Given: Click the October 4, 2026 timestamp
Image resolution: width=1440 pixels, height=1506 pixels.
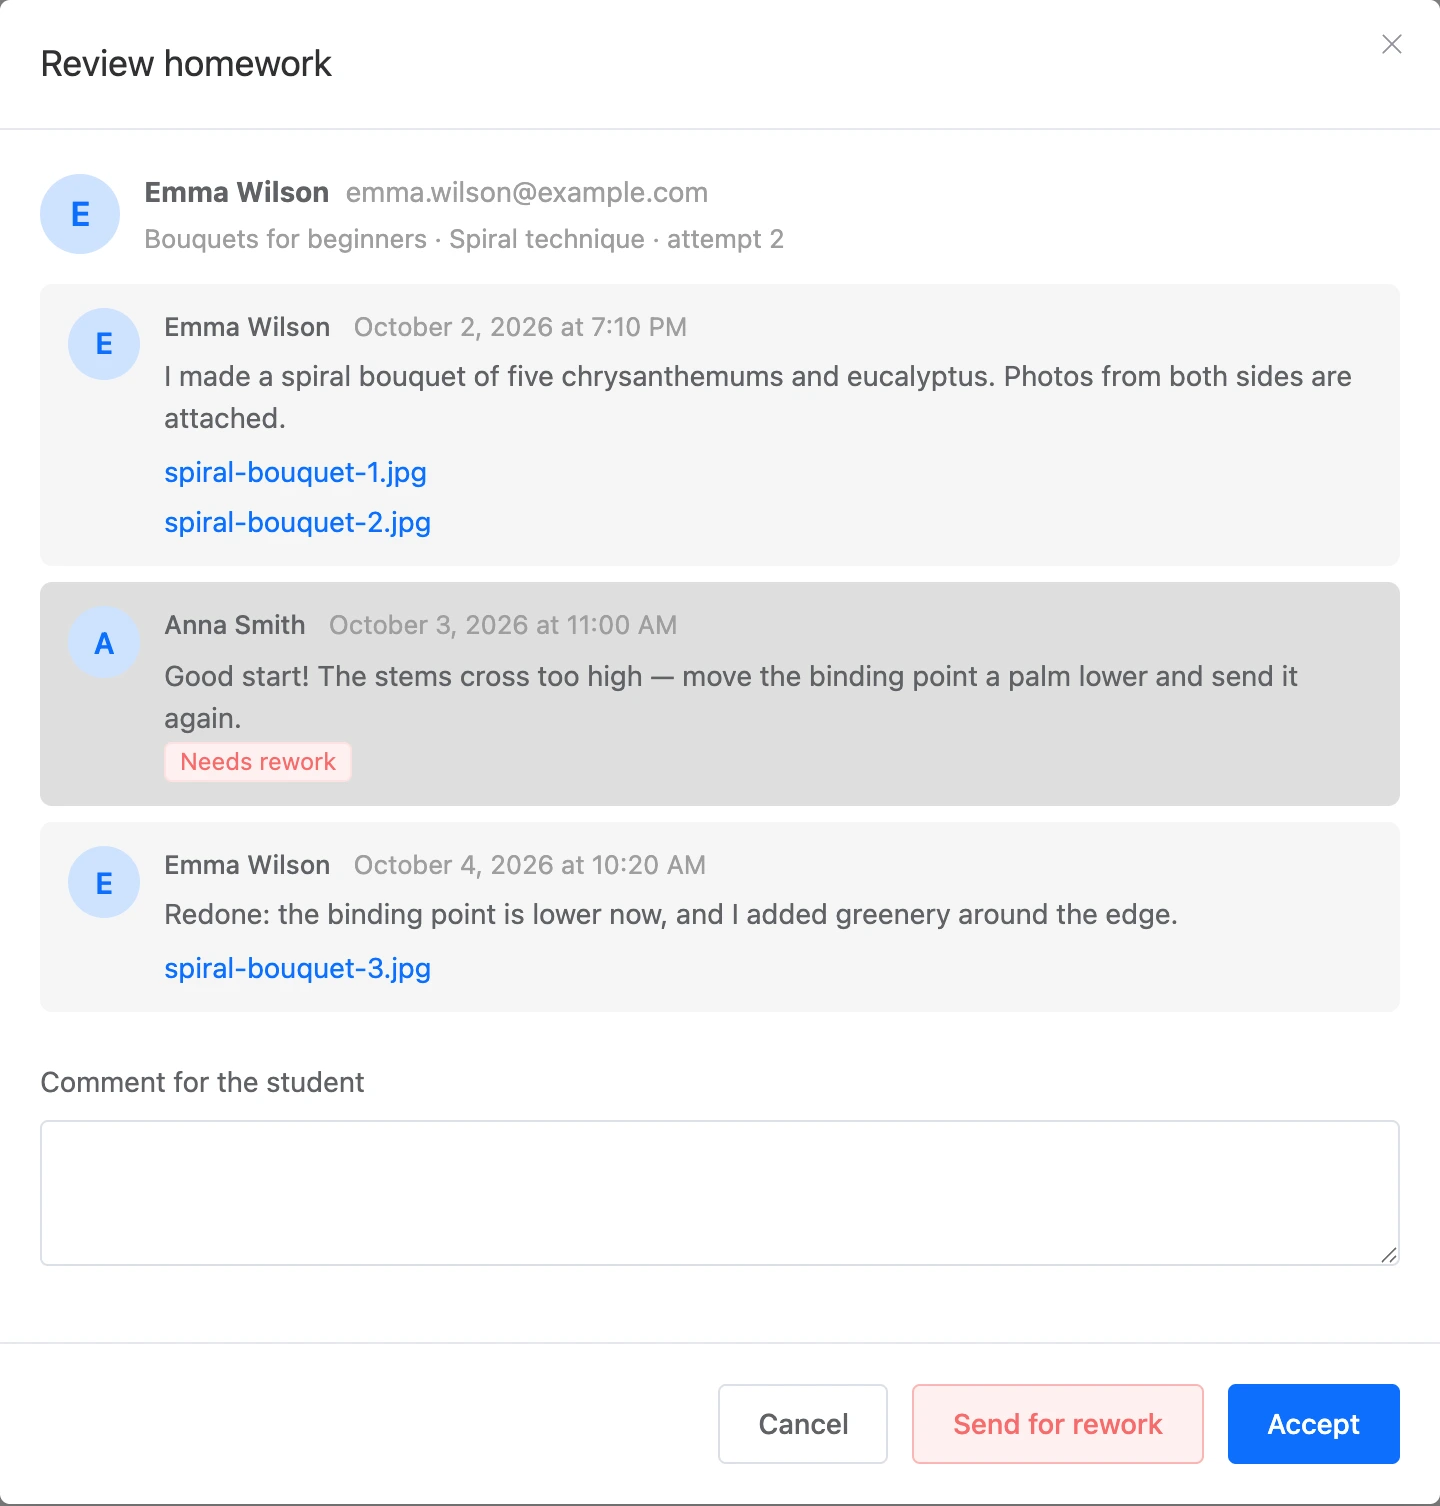Looking at the screenshot, I should tap(530, 865).
